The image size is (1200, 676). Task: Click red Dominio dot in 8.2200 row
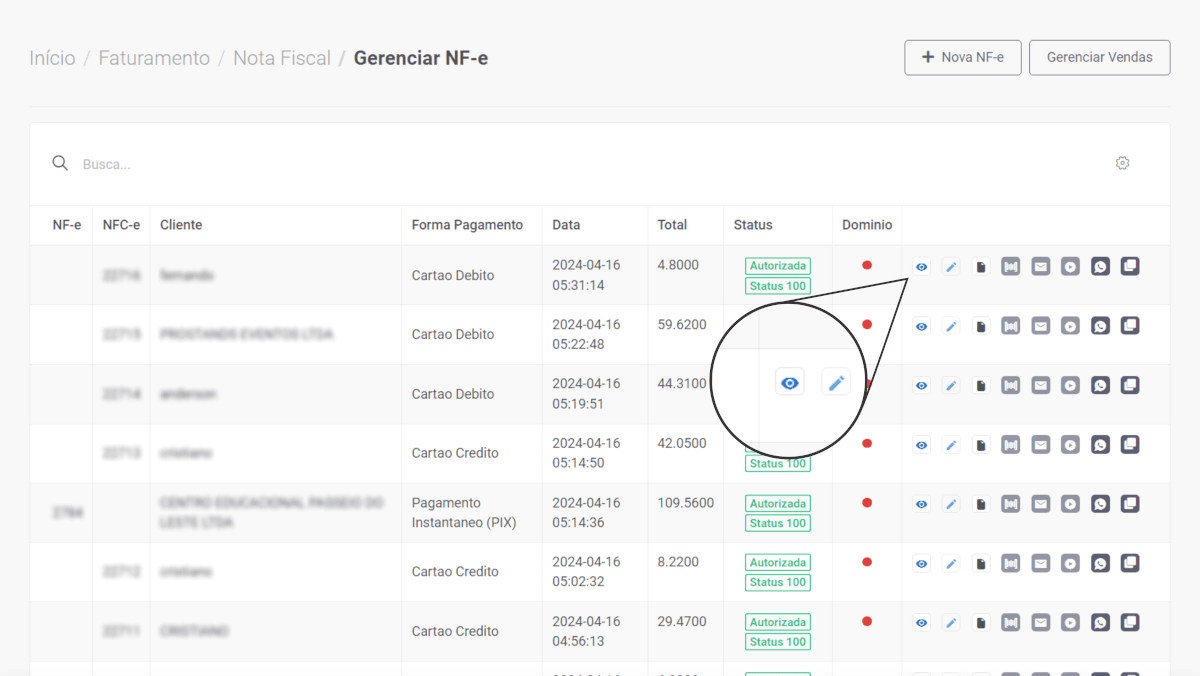pyautogui.click(x=867, y=562)
